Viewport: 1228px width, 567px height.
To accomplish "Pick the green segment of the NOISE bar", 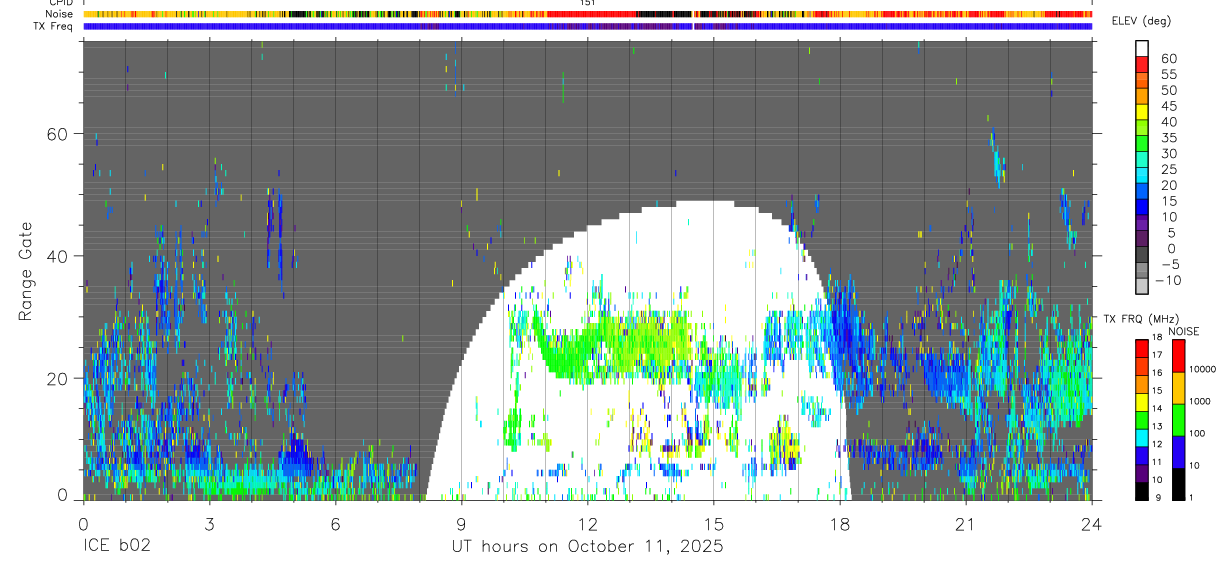I will (1178, 419).
